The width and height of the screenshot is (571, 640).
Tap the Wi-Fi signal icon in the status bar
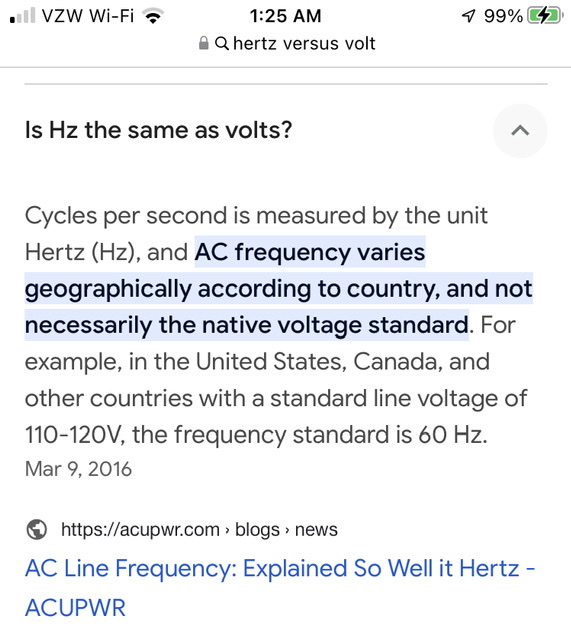153,16
